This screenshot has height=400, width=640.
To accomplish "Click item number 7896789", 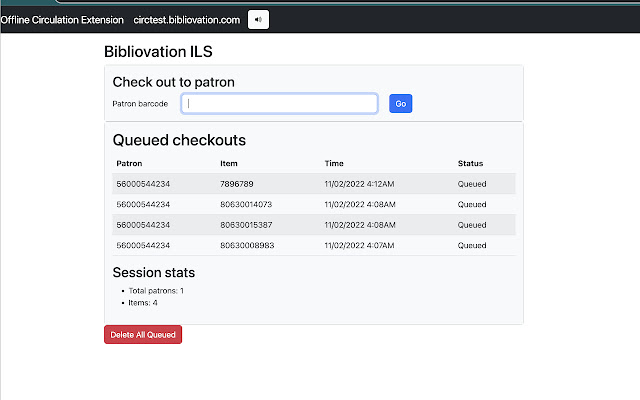I will 237,184.
